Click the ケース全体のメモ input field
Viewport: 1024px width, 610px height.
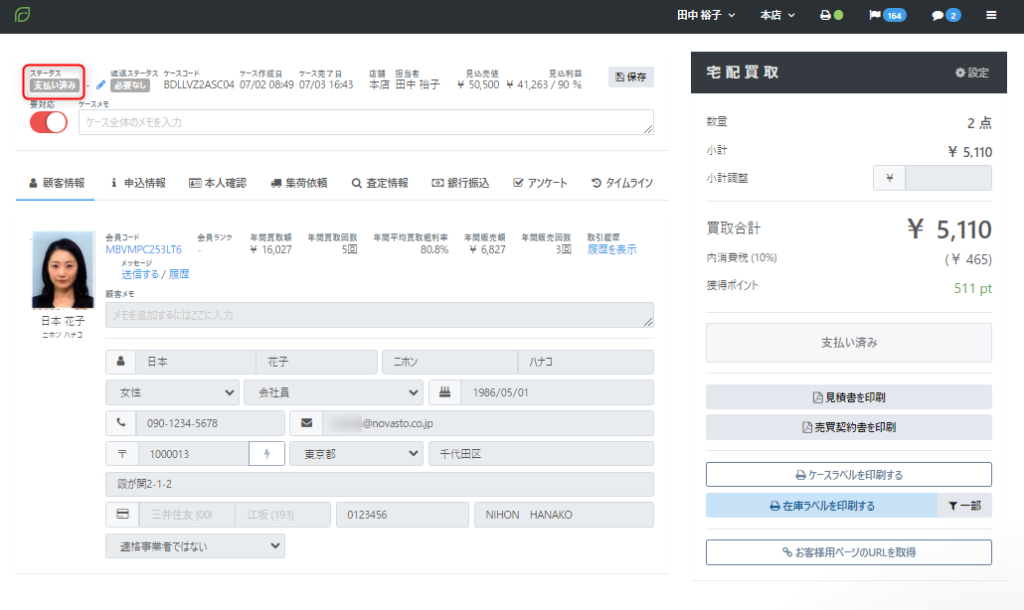tap(366, 122)
